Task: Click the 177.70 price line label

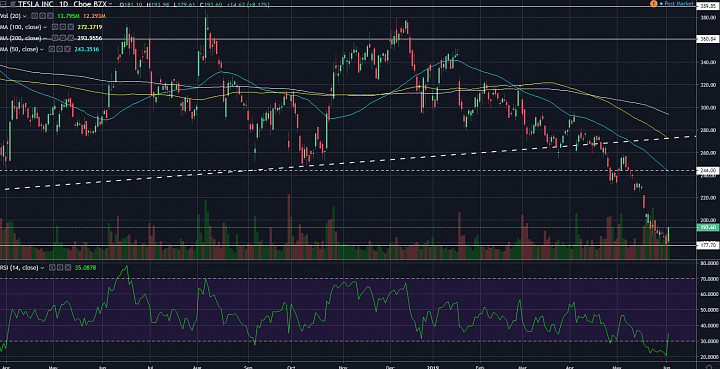Action: point(708,246)
